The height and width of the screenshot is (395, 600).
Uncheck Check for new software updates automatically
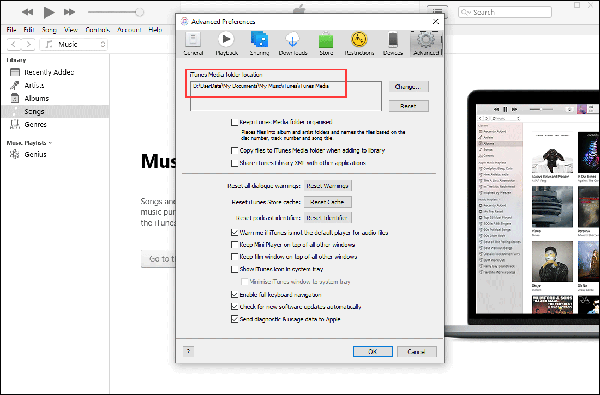pos(234,307)
